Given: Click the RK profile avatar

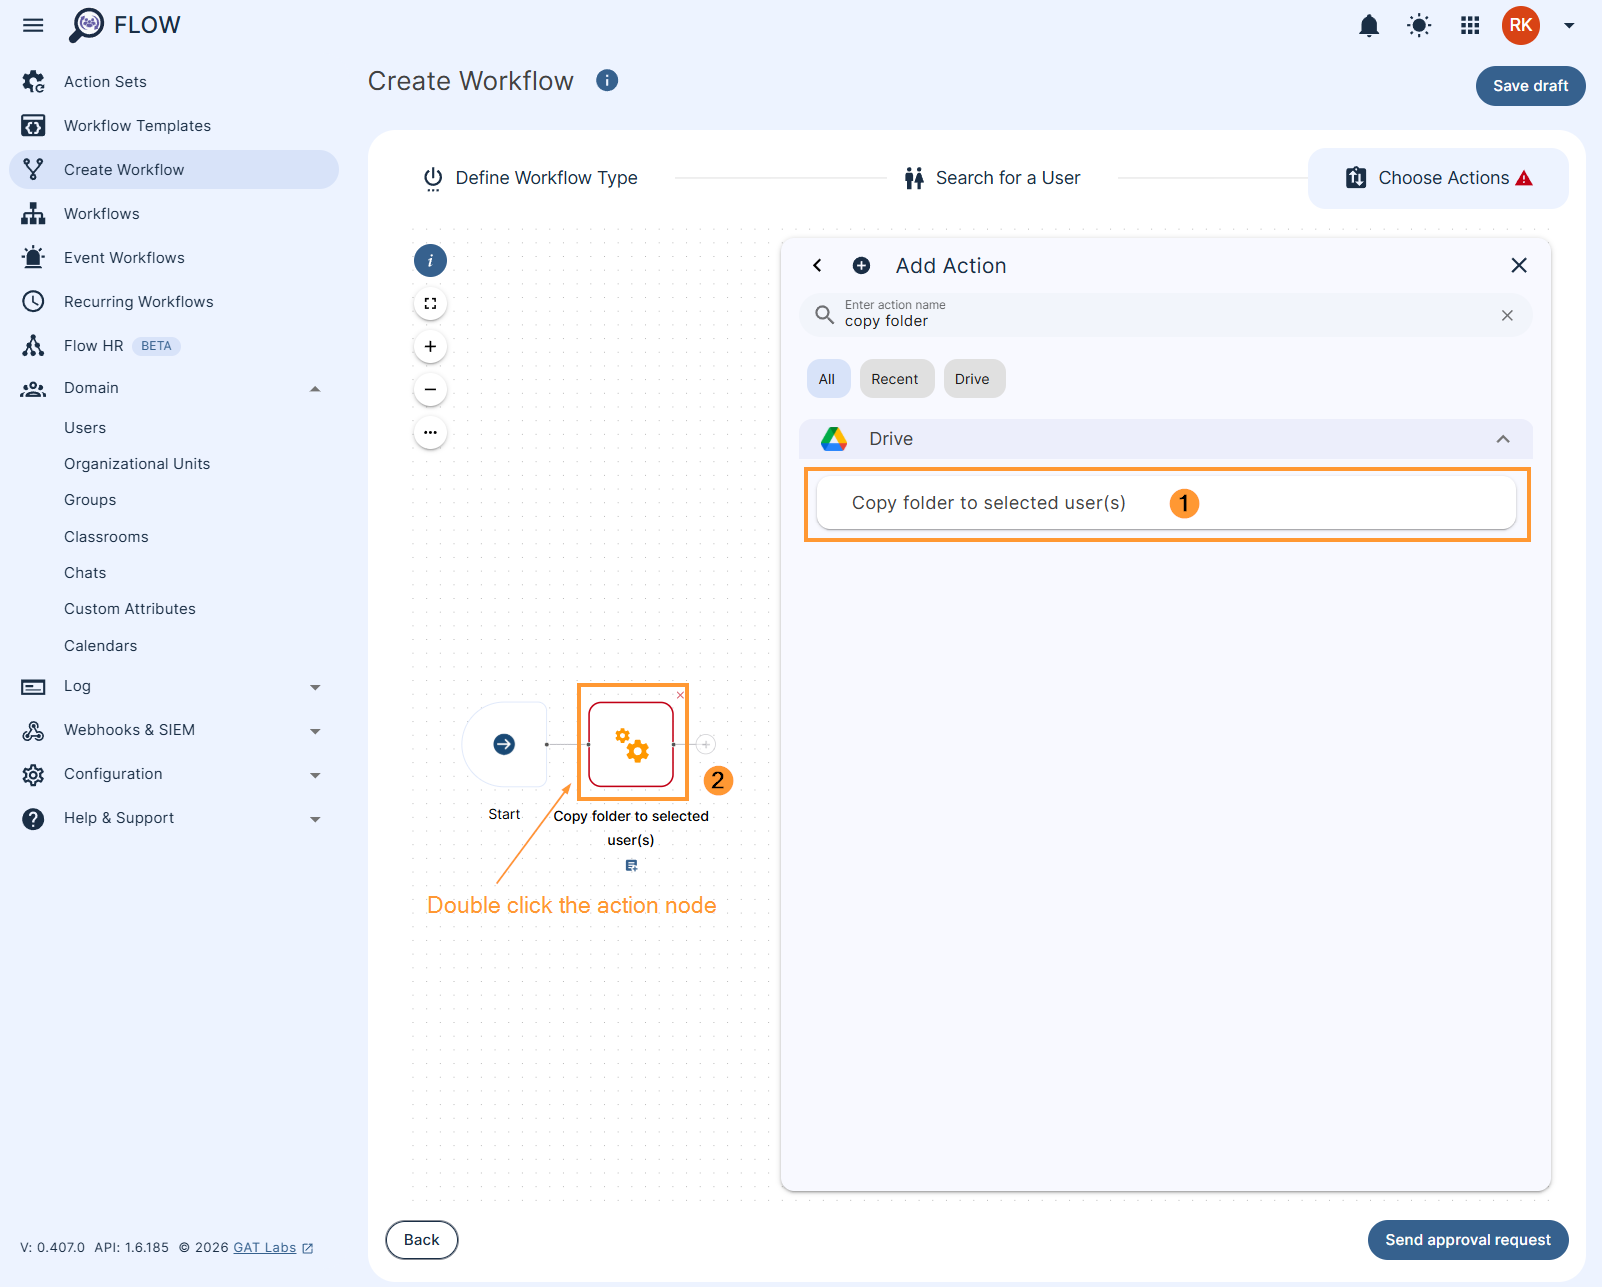Looking at the screenshot, I should point(1520,26).
